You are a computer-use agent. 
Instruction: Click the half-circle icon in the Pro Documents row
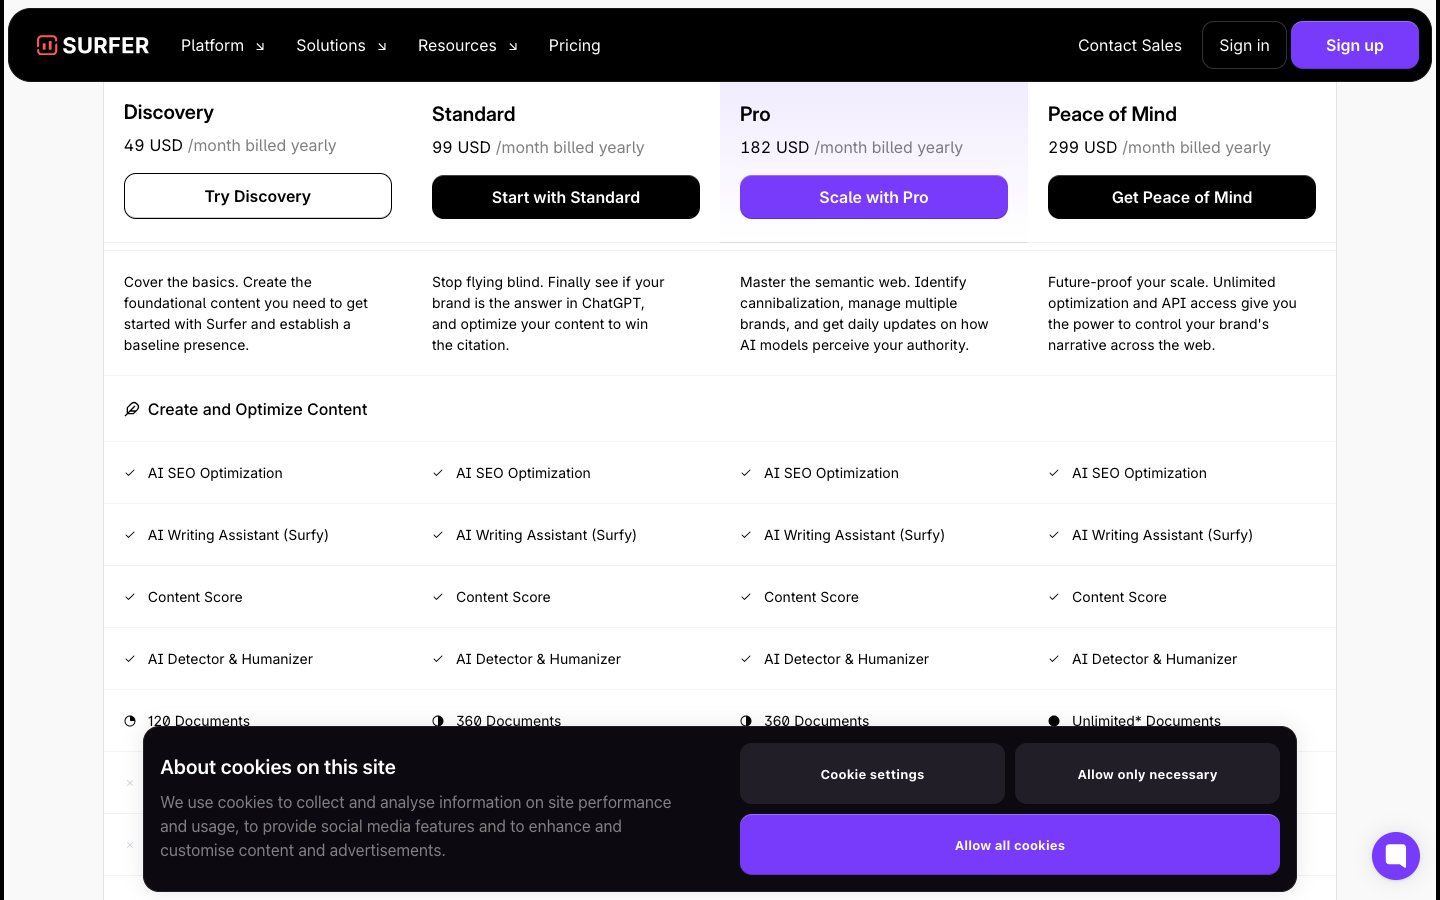pos(746,721)
